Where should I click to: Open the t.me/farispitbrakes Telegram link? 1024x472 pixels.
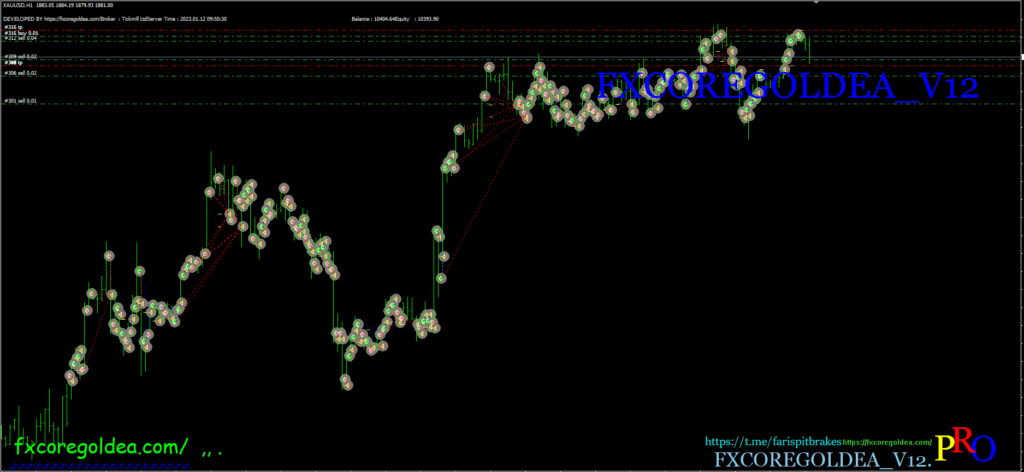(x=772, y=440)
